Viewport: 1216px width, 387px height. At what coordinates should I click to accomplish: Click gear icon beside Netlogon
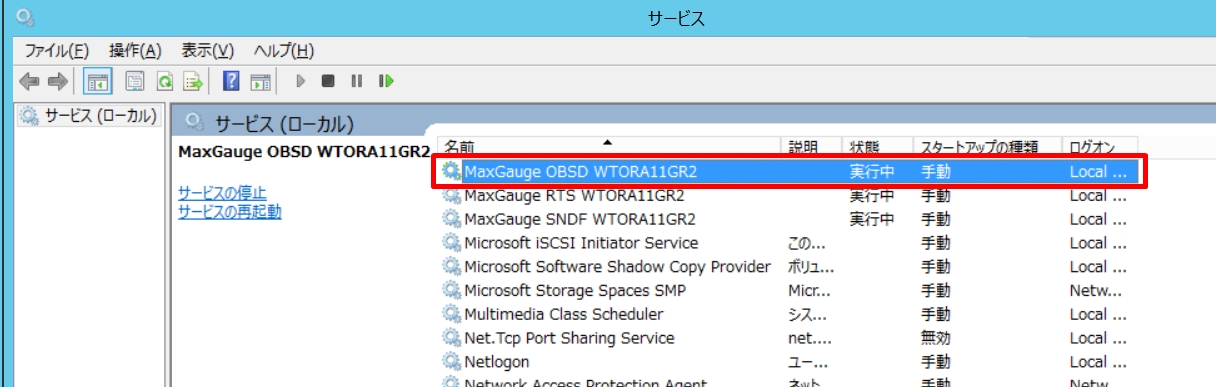tap(452, 362)
